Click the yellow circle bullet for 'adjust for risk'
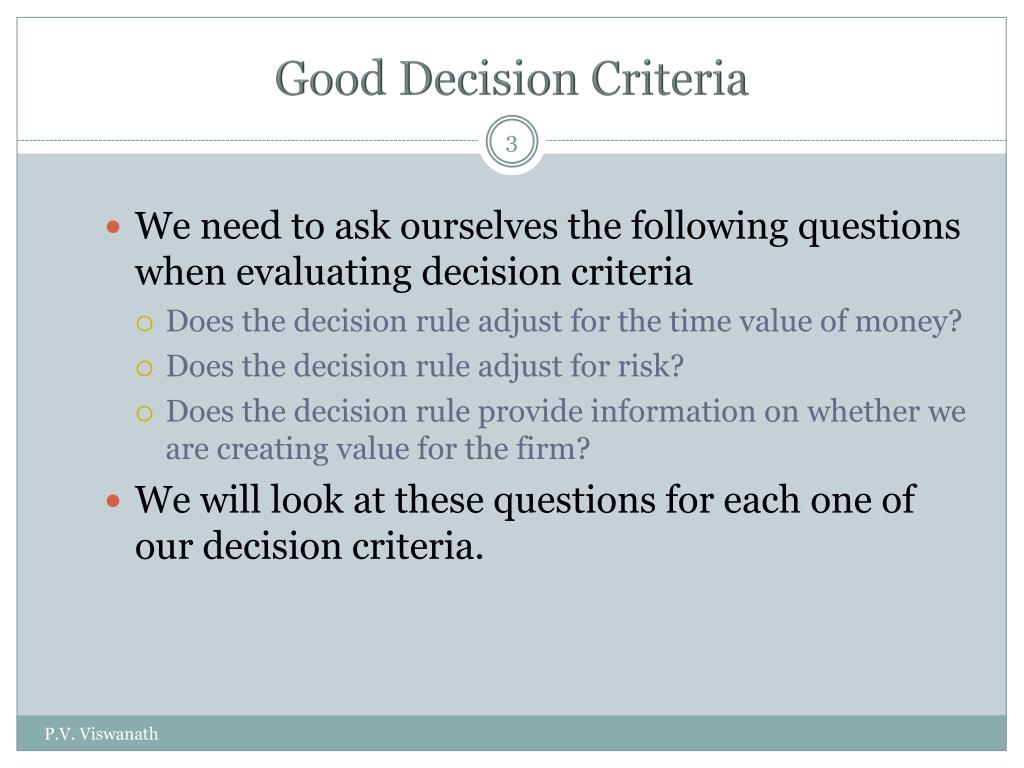 pos(144,368)
